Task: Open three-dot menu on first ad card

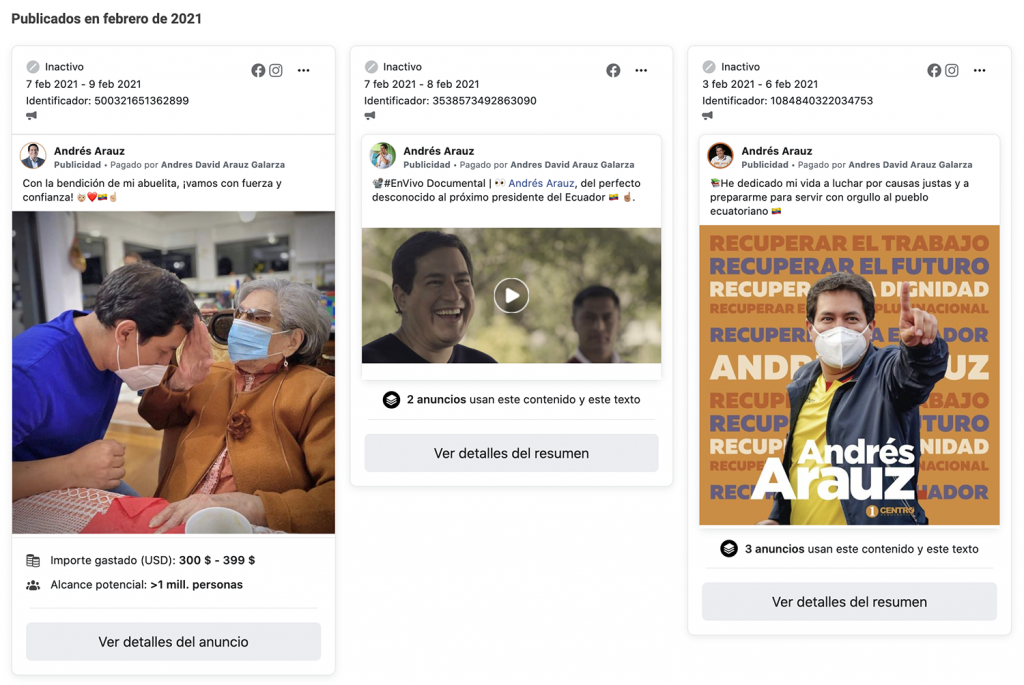Action: [304, 70]
